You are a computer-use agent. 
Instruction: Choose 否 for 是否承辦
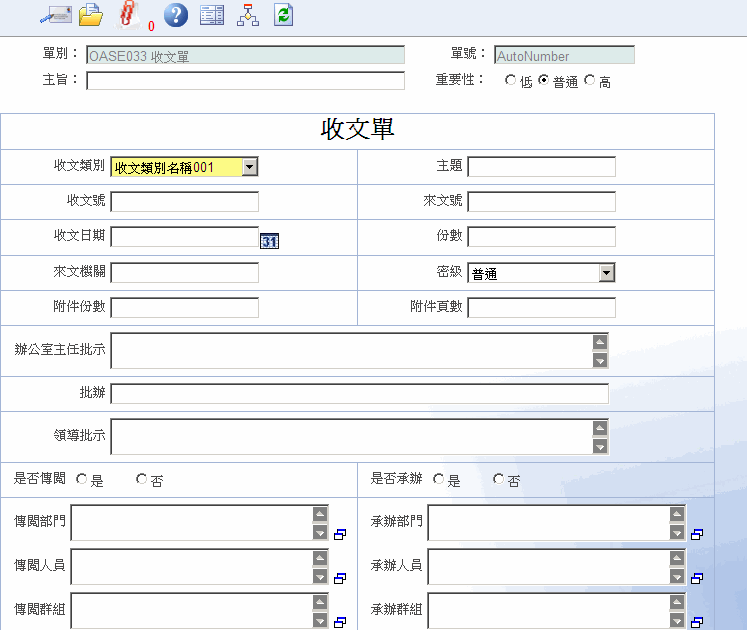499,479
